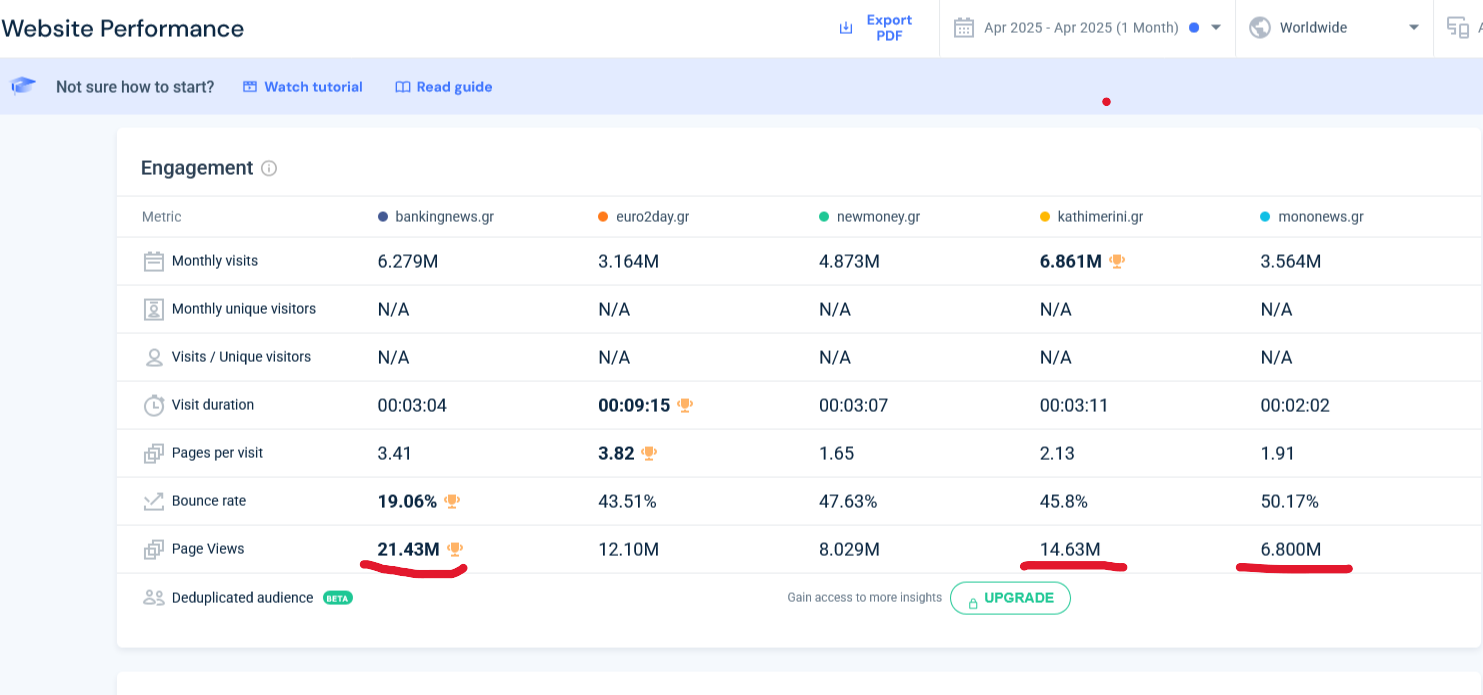The width and height of the screenshot is (1483, 695).
Task: Open the date range dropdown
Action: pos(1080,28)
